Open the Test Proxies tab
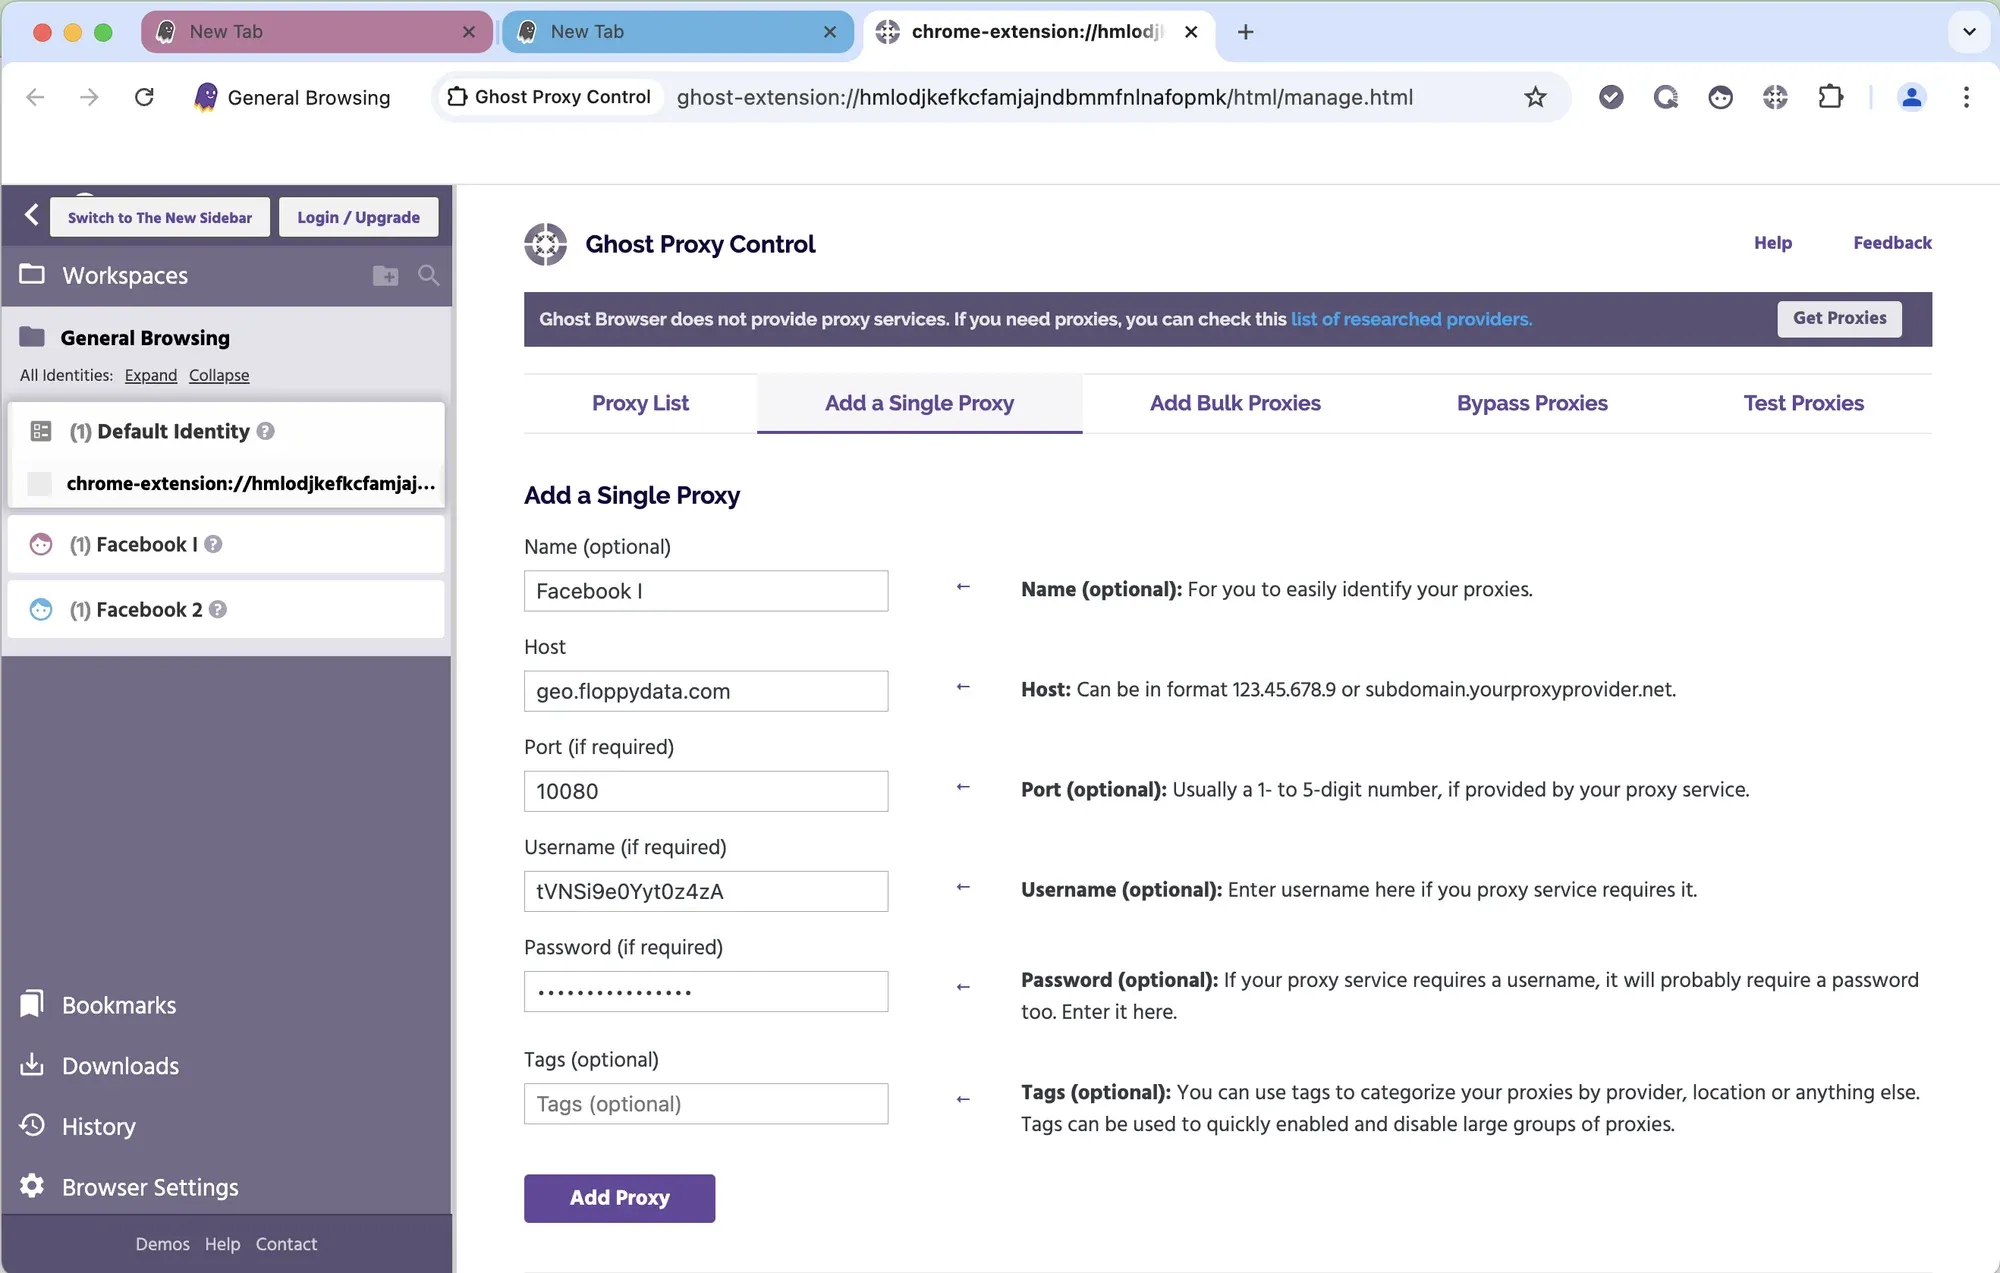 click(x=1803, y=403)
